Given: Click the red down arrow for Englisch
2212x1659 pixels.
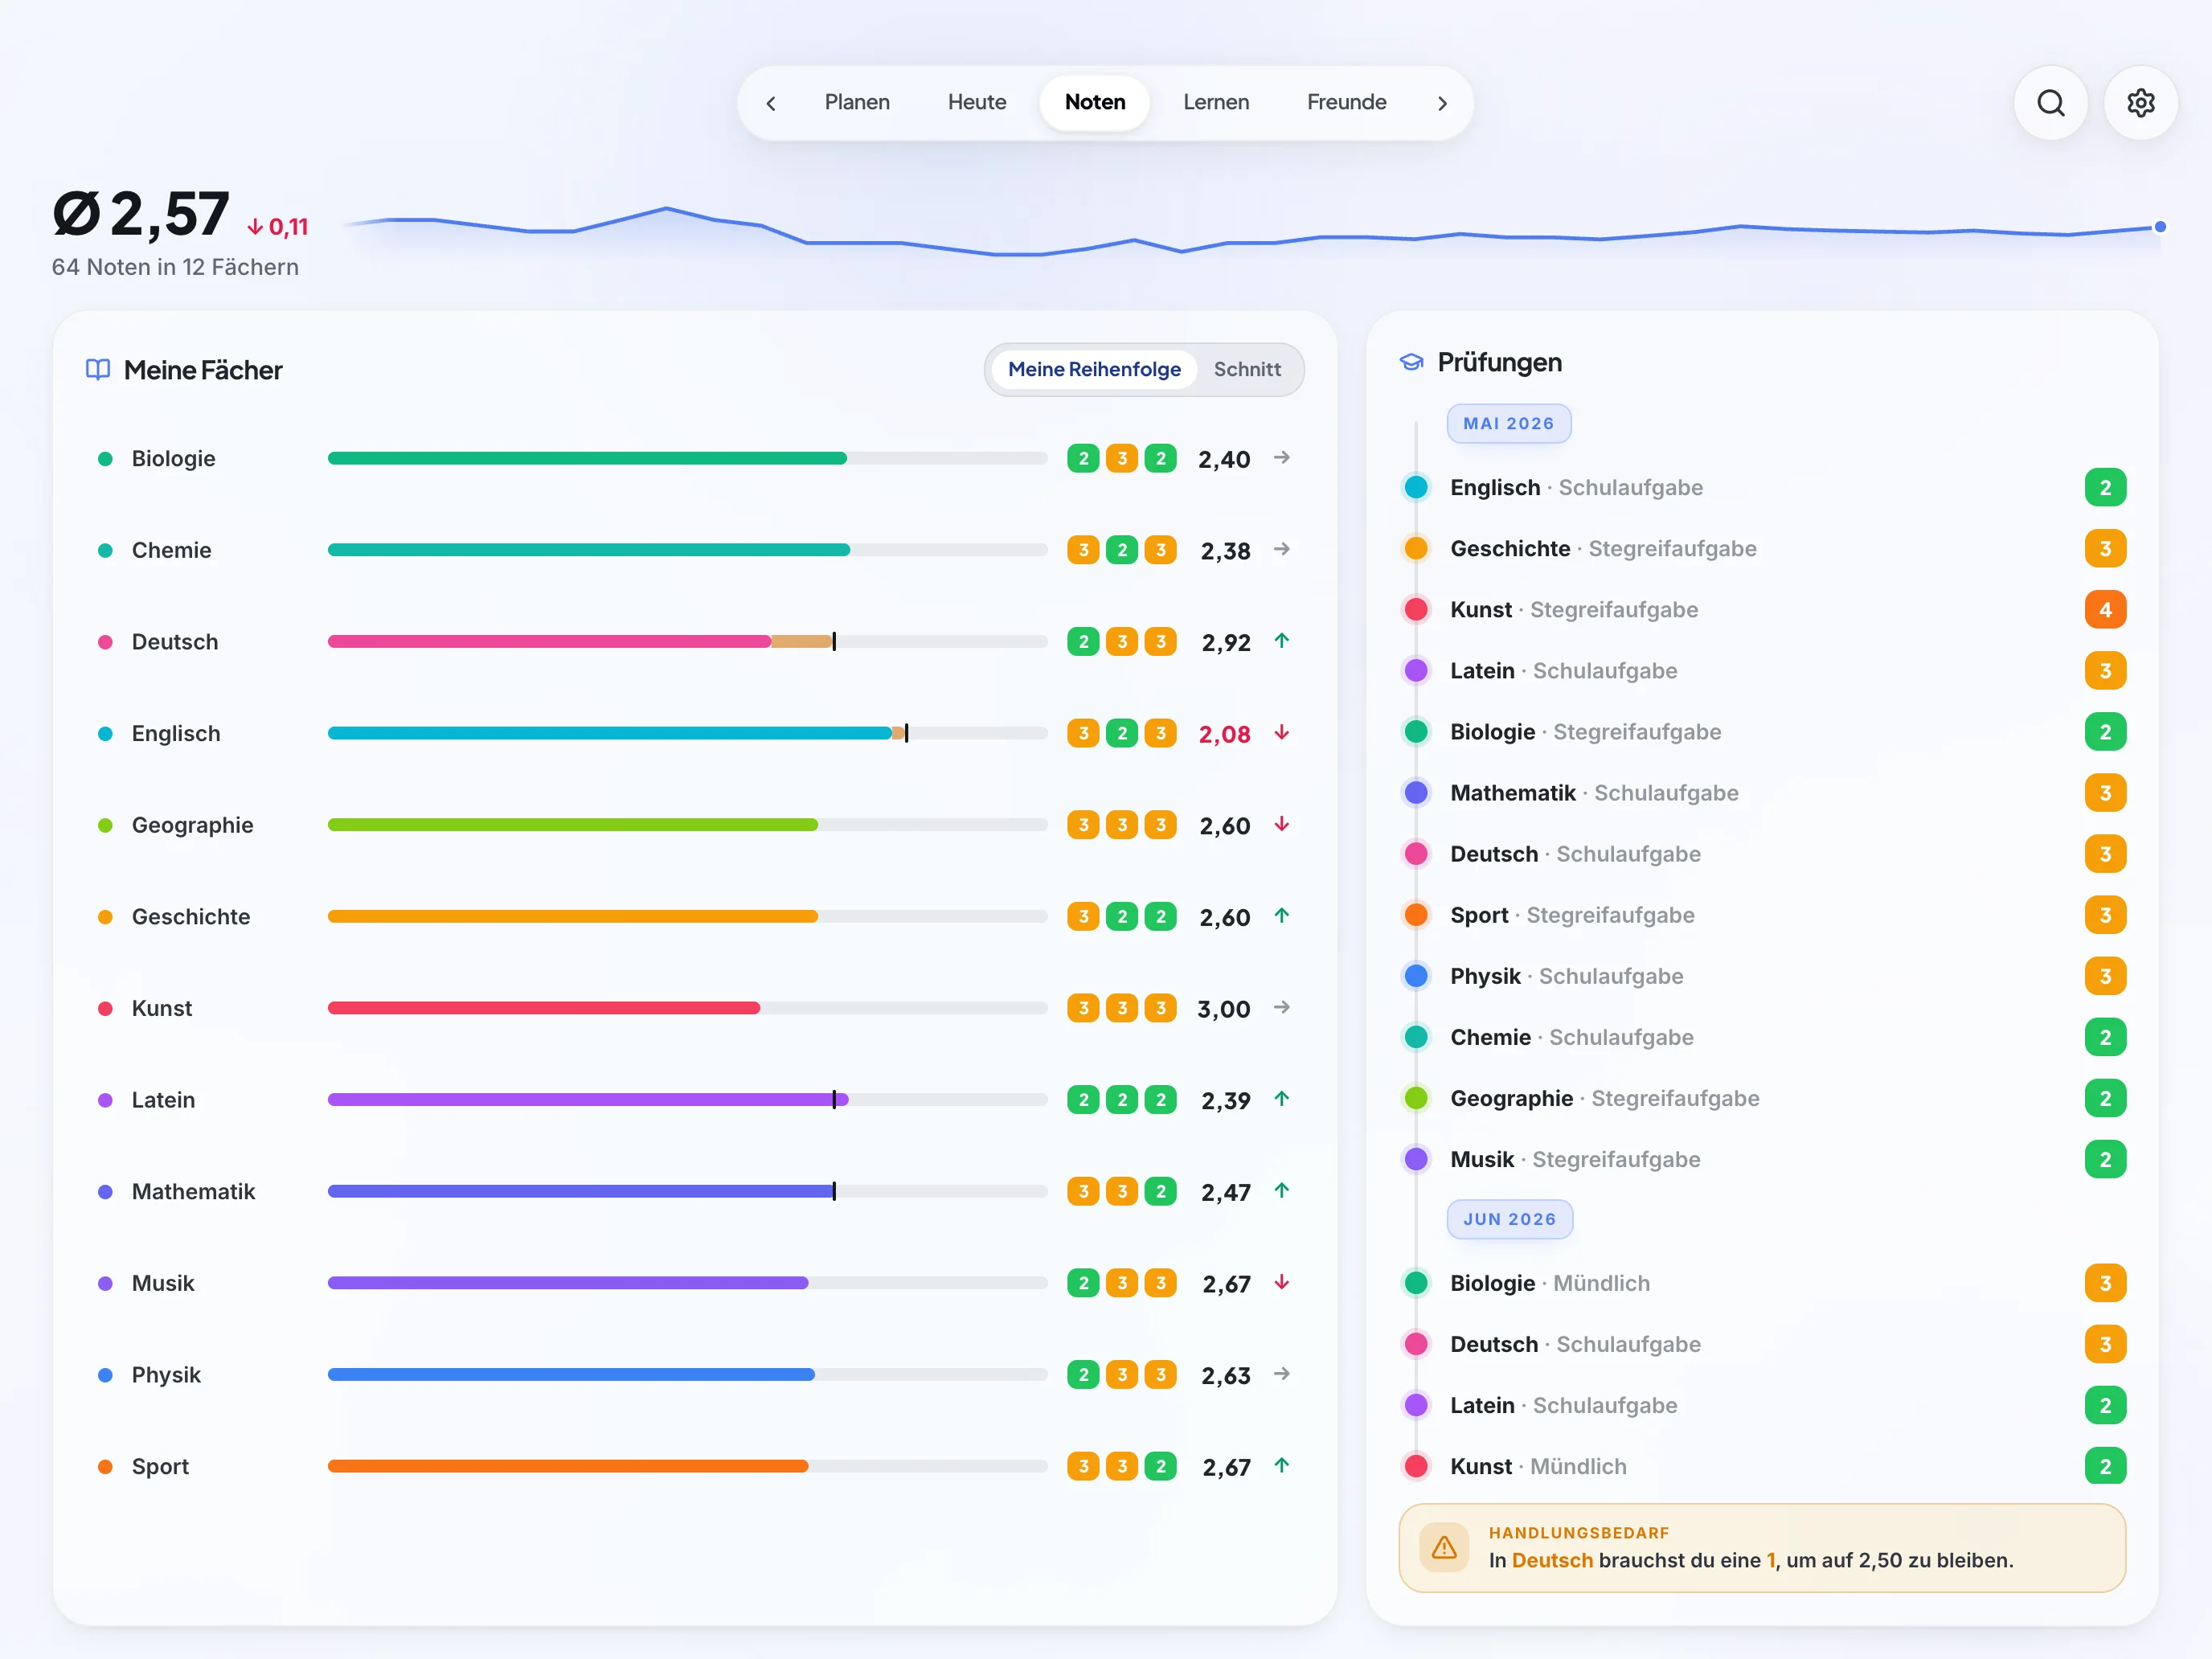Looking at the screenshot, I should (x=1282, y=733).
